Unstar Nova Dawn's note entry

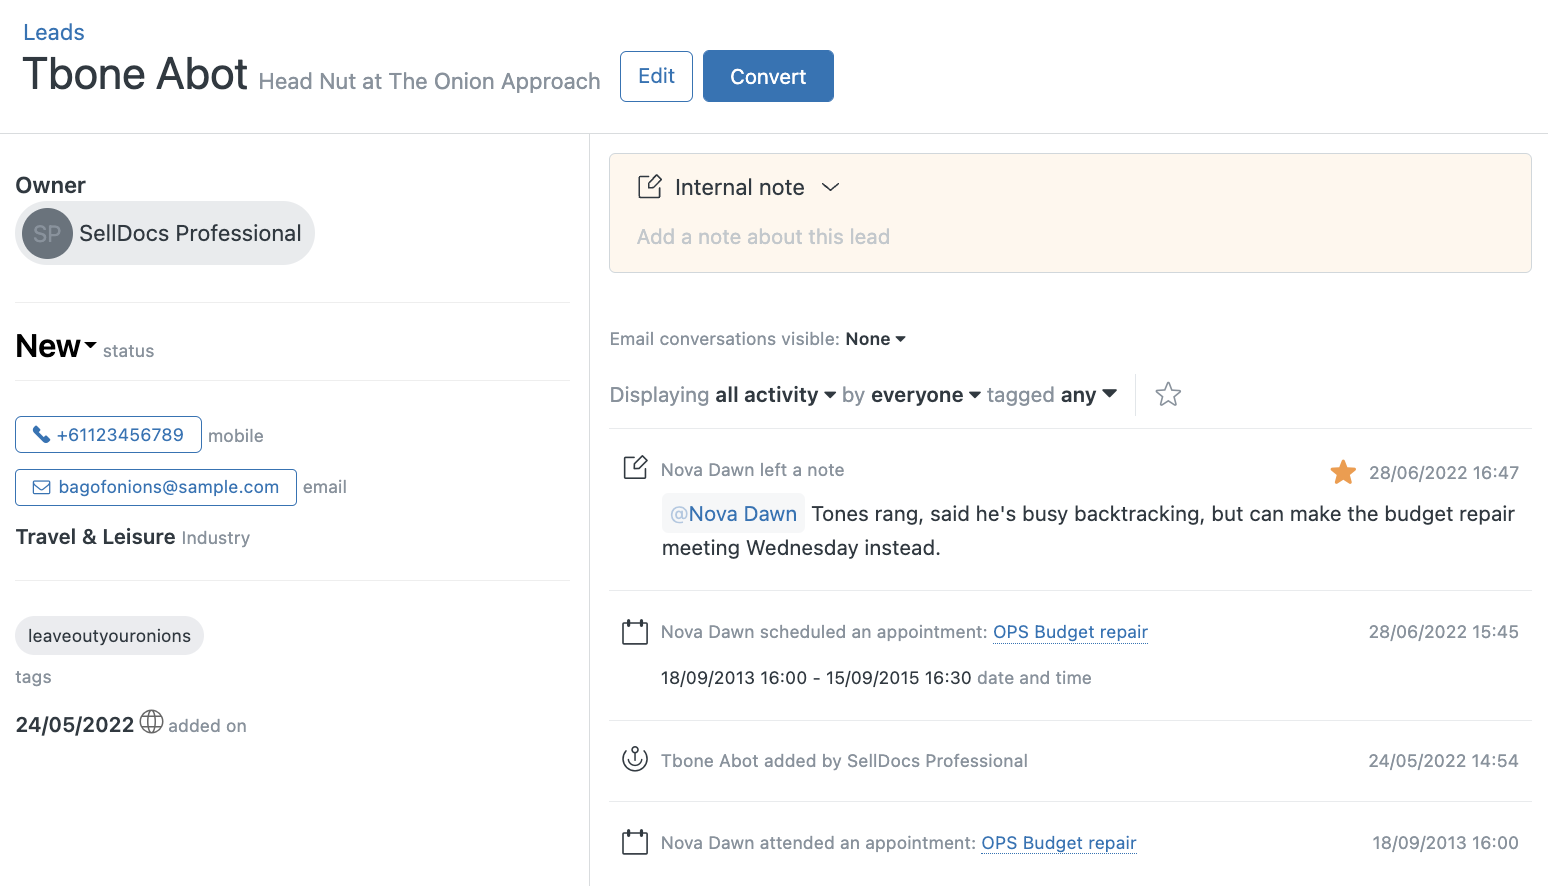pos(1343,471)
